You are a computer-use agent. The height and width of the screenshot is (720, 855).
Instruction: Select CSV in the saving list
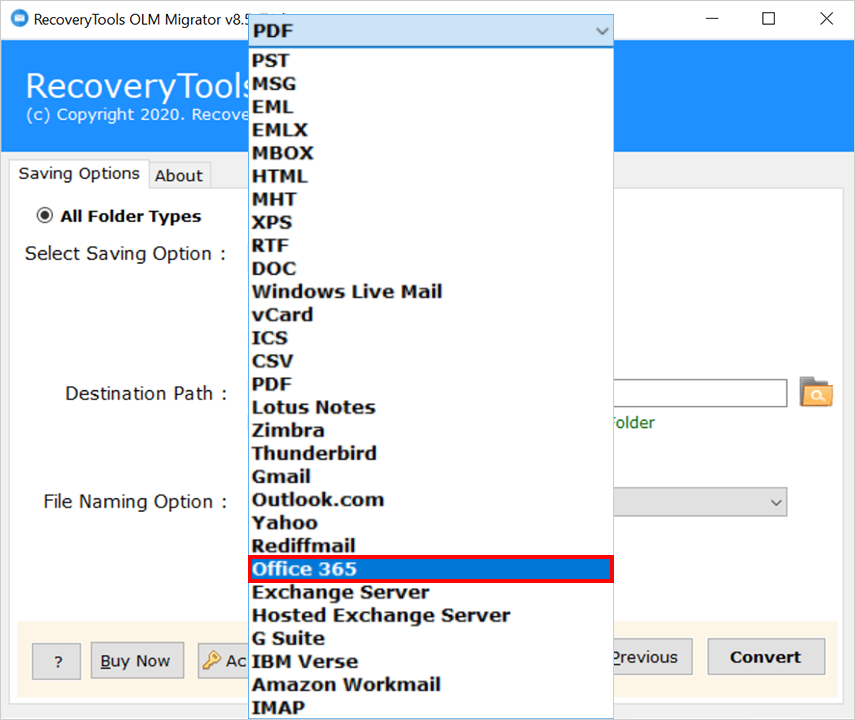tap(431, 361)
